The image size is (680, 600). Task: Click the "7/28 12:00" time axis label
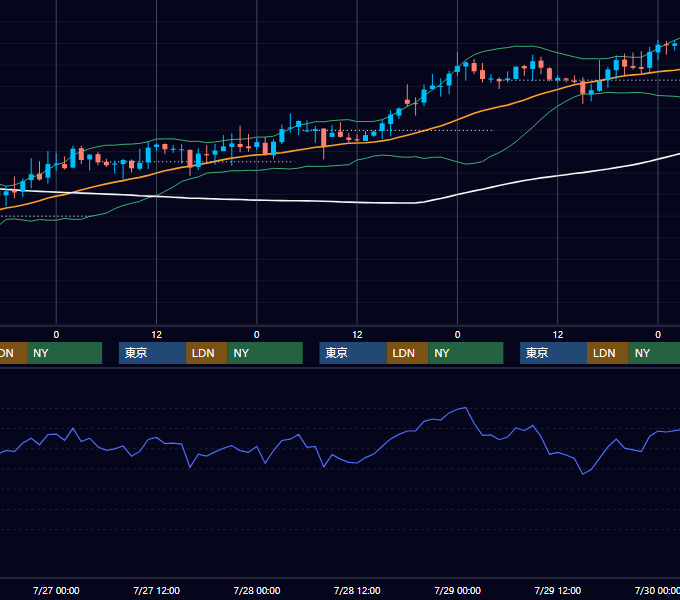point(357,590)
